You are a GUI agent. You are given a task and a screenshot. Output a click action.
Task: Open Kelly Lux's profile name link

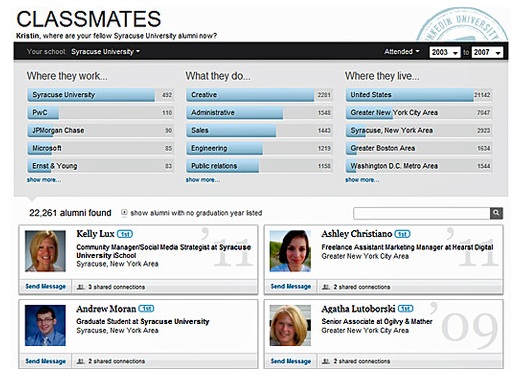point(95,234)
